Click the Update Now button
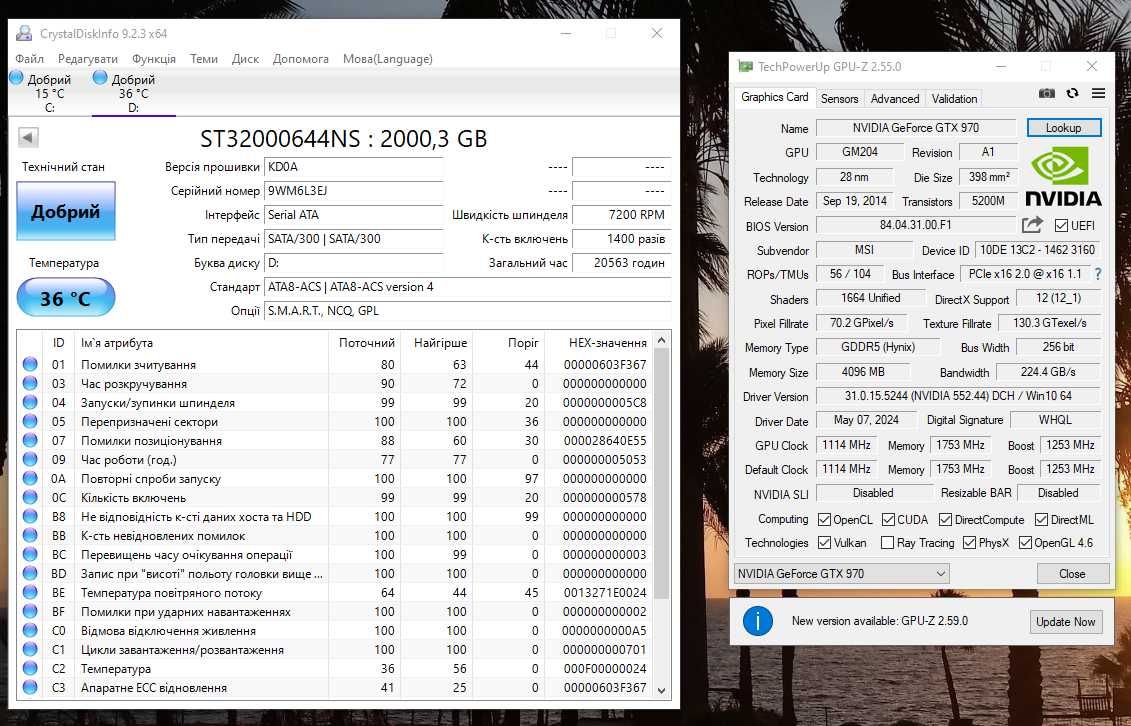The height and width of the screenshot is (726, 1131). (x=1065, y=621)
